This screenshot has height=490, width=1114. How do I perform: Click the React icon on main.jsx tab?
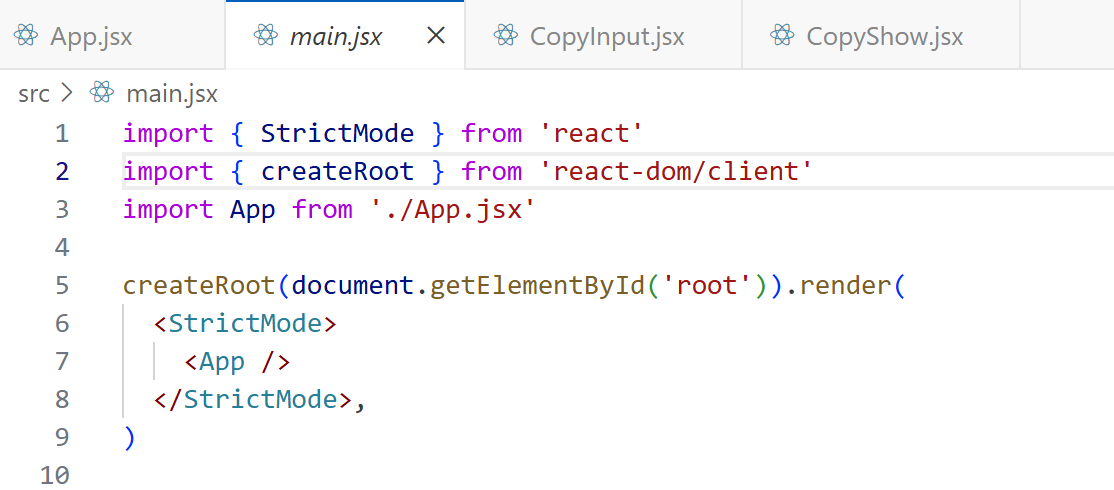pos(266,35)
